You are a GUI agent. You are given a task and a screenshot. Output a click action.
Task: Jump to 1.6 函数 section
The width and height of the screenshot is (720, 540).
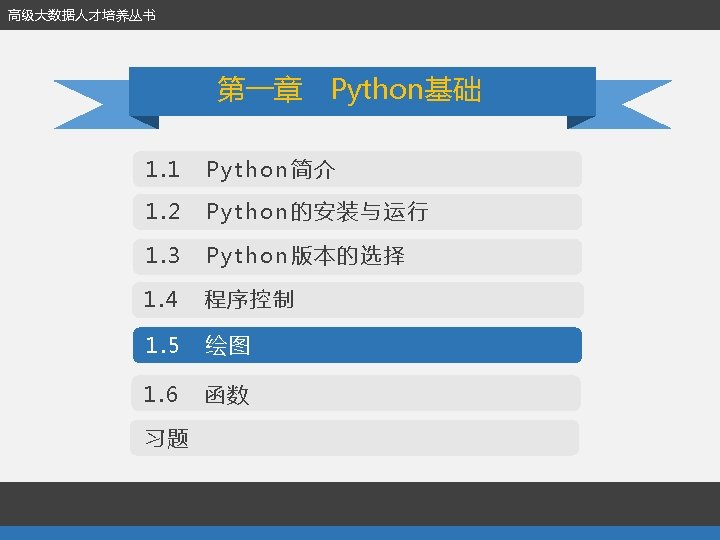(x=356, y=393)
